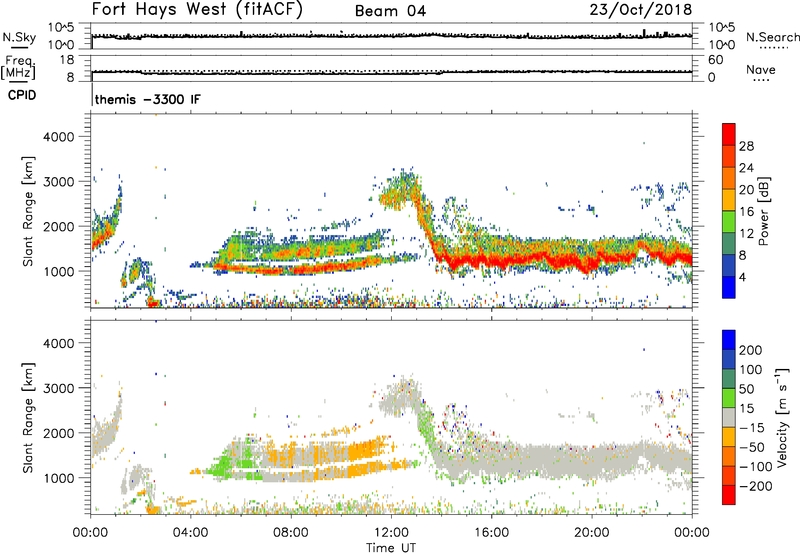Click the '60' Nave axis label
Screen dimensions: 800x554
[715, 60]
